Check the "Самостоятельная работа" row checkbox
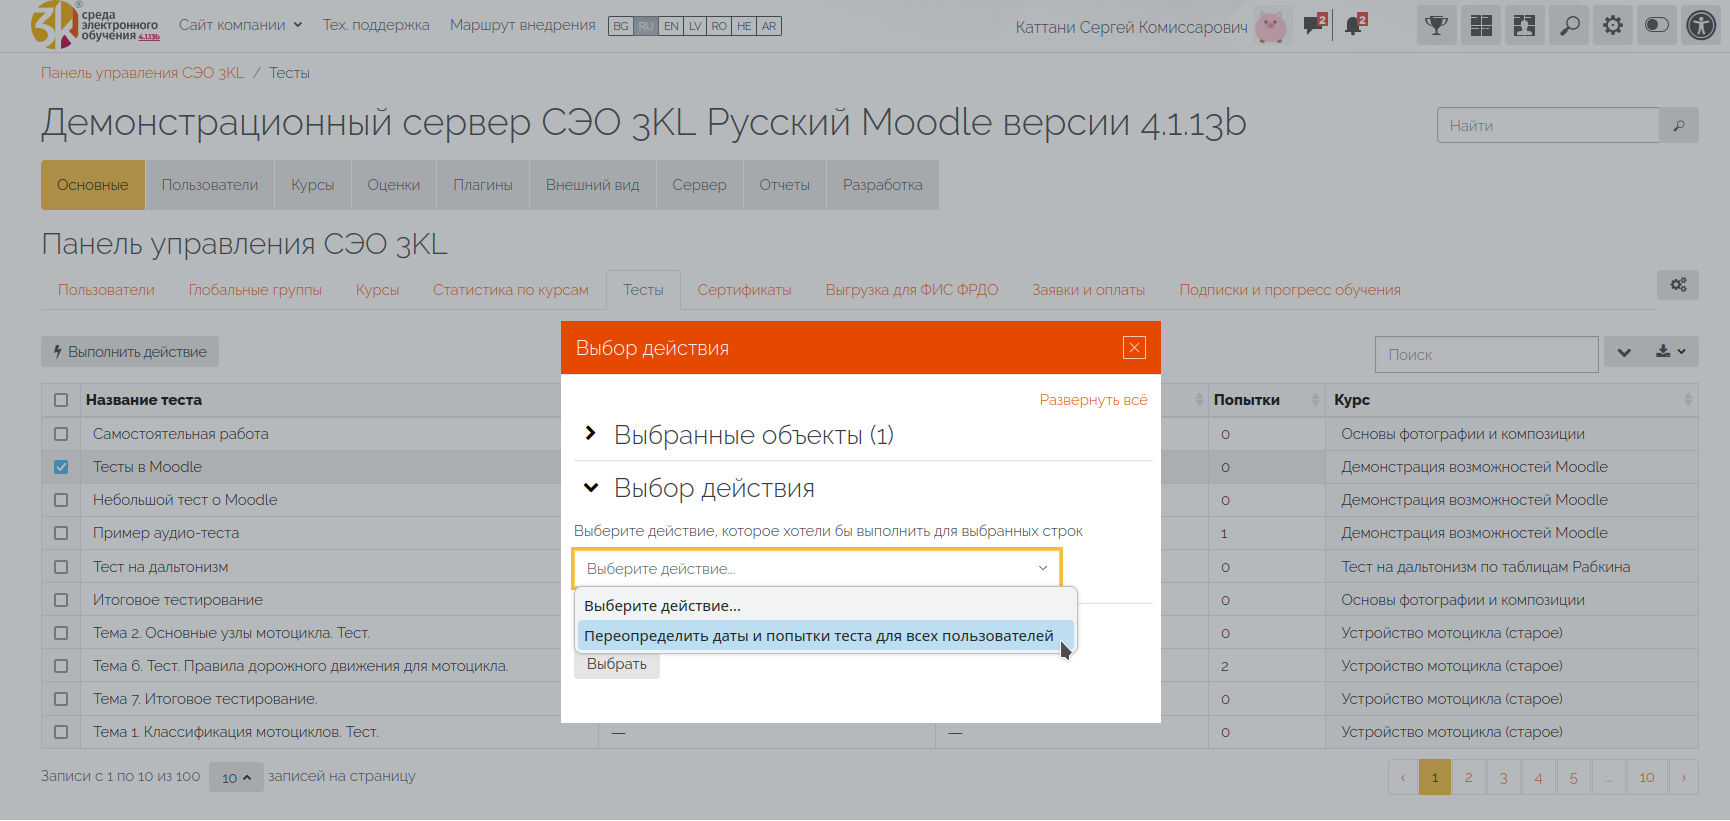The width and height of the screenshot is (1730, 821). 61,434
